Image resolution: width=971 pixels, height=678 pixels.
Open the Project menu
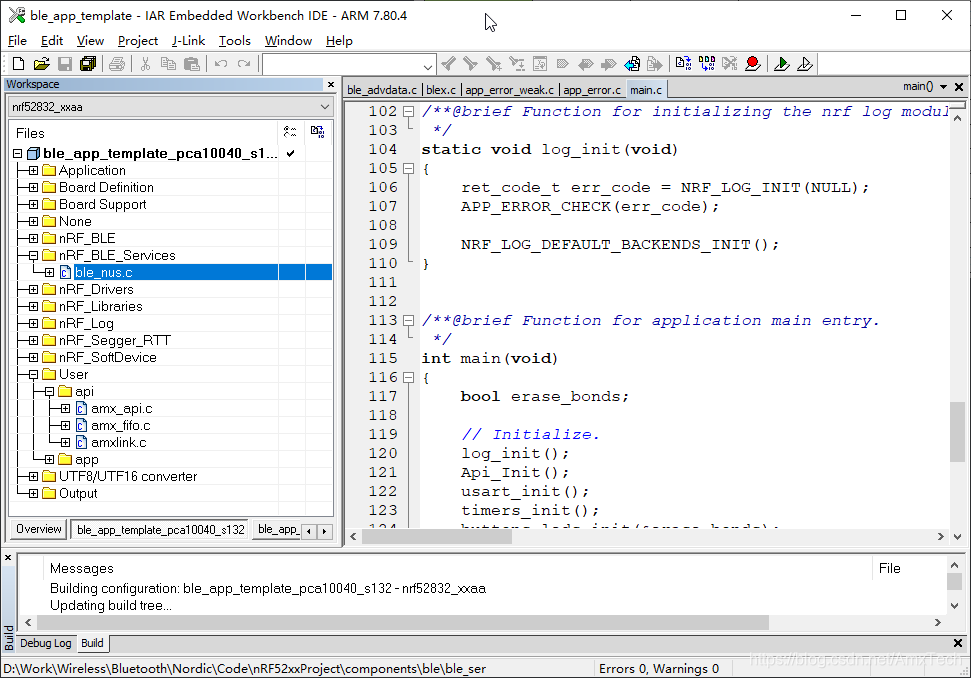tap(137, 41)
